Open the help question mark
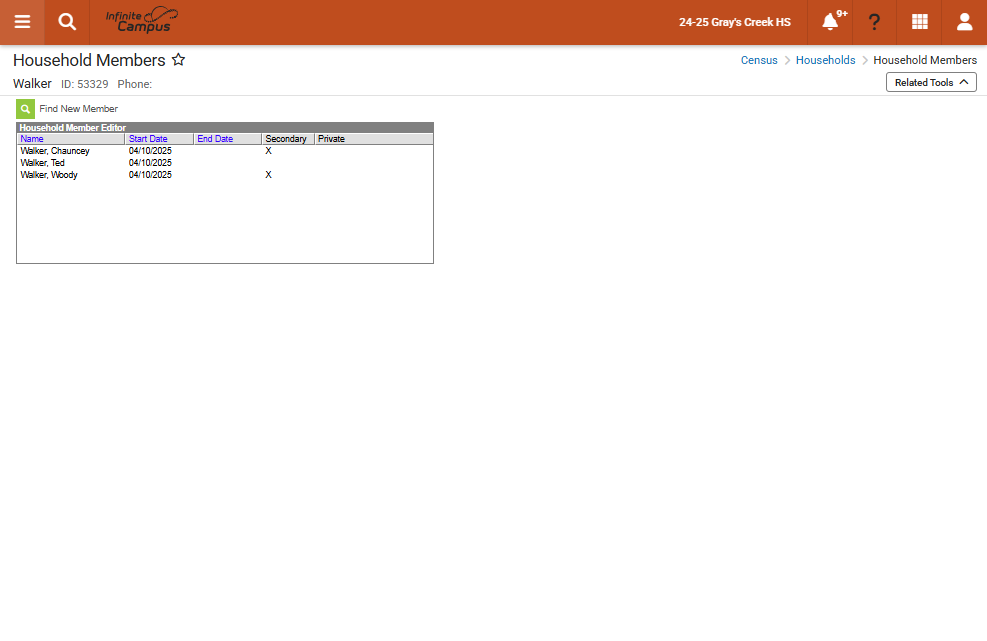The height and width of the screenshot is (641, 987). [x=874, y=22]
